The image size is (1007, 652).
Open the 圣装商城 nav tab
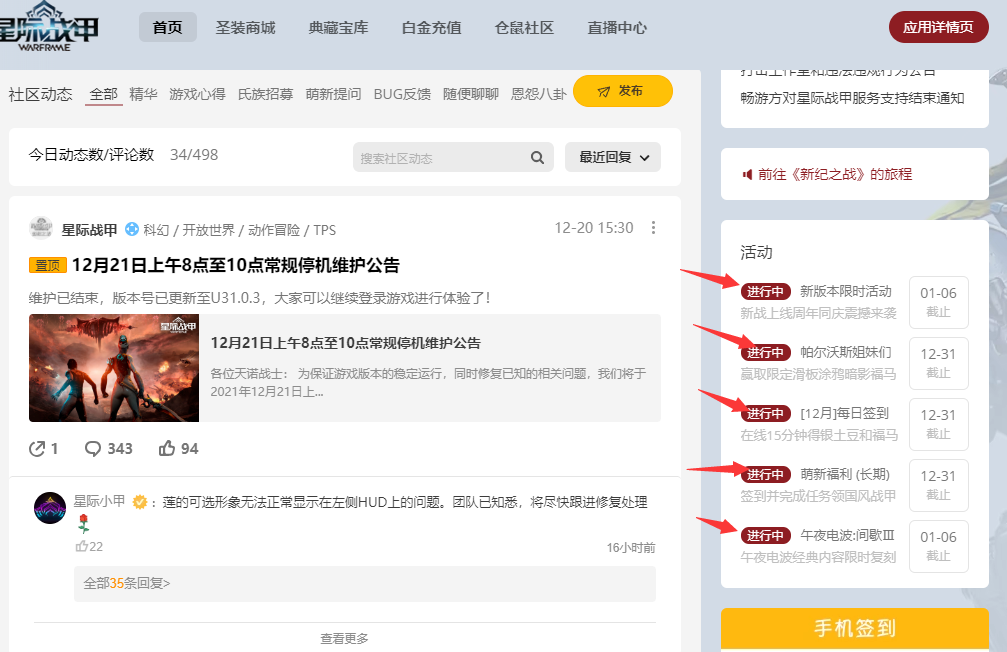tap(245, 28)
